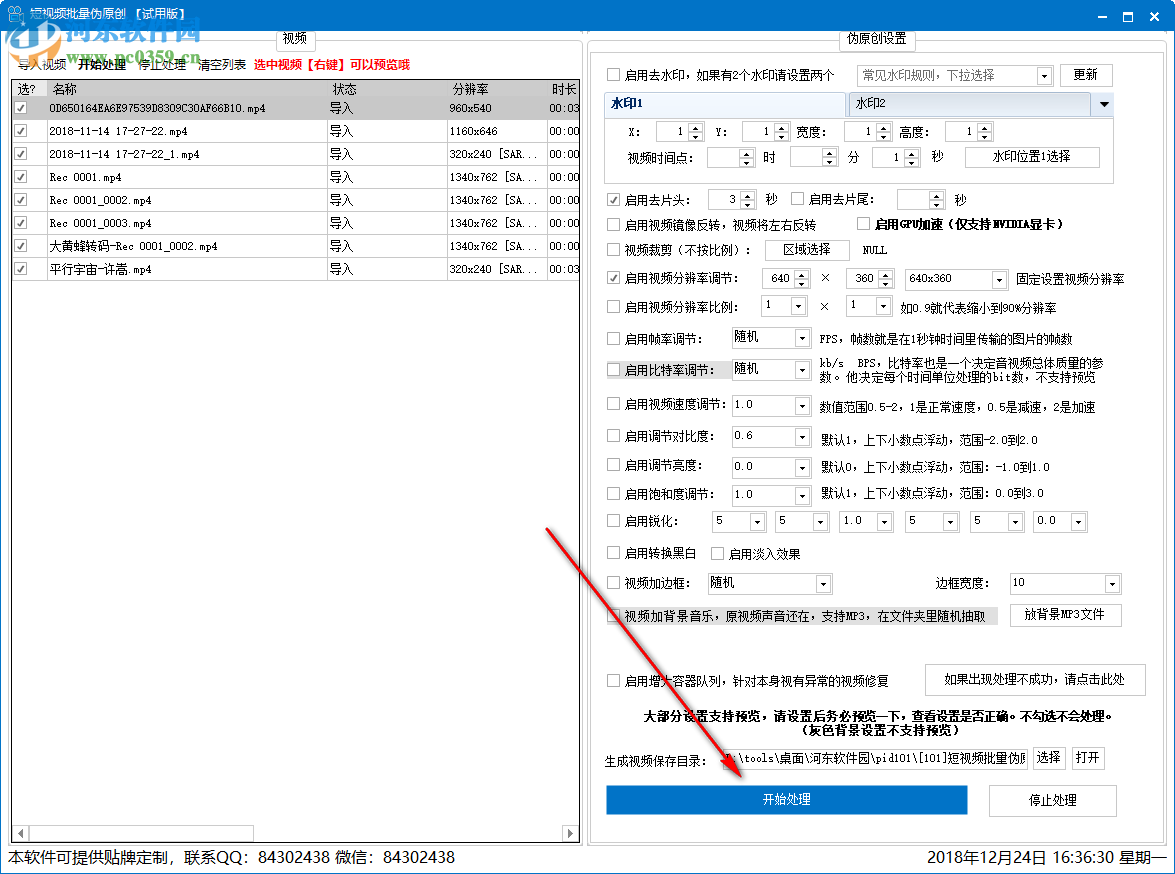Viewport: 1175px width, 874px height.
Task: Open the bitrate 随机 dropdown
Action: pos(802,370)
